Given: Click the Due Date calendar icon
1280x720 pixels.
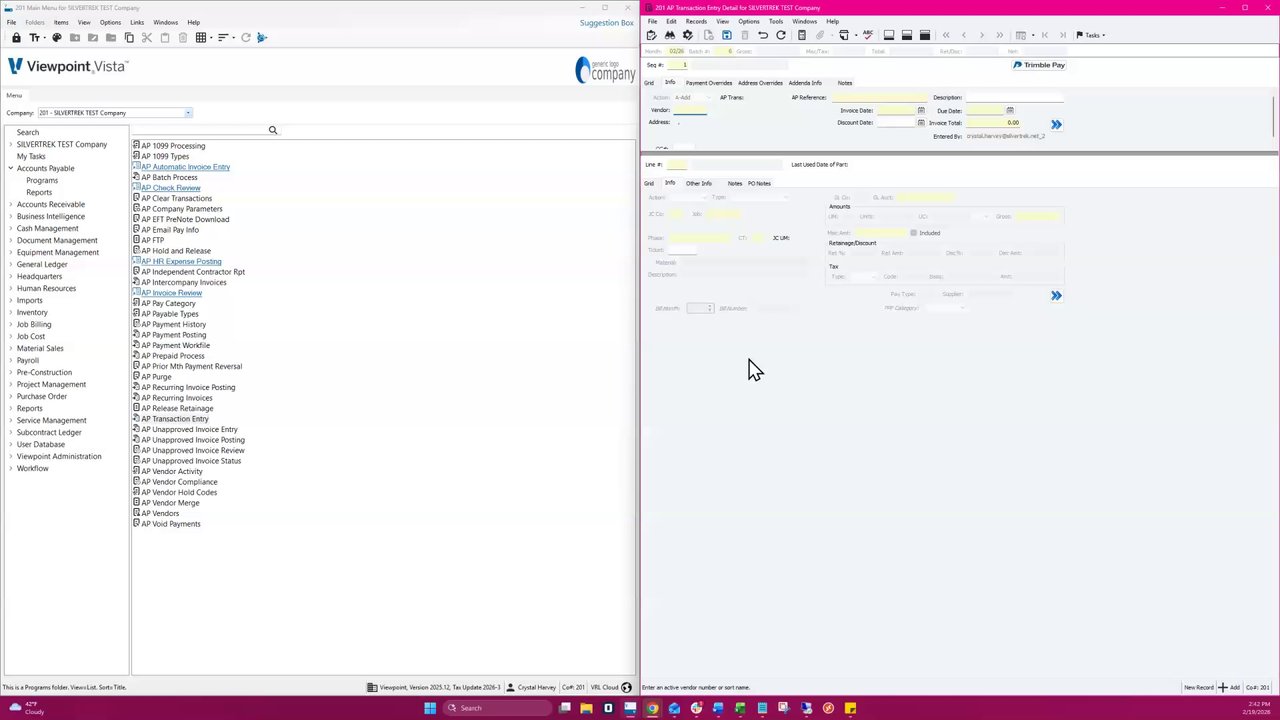Looking at the screenshot, I should [1010, 110].
